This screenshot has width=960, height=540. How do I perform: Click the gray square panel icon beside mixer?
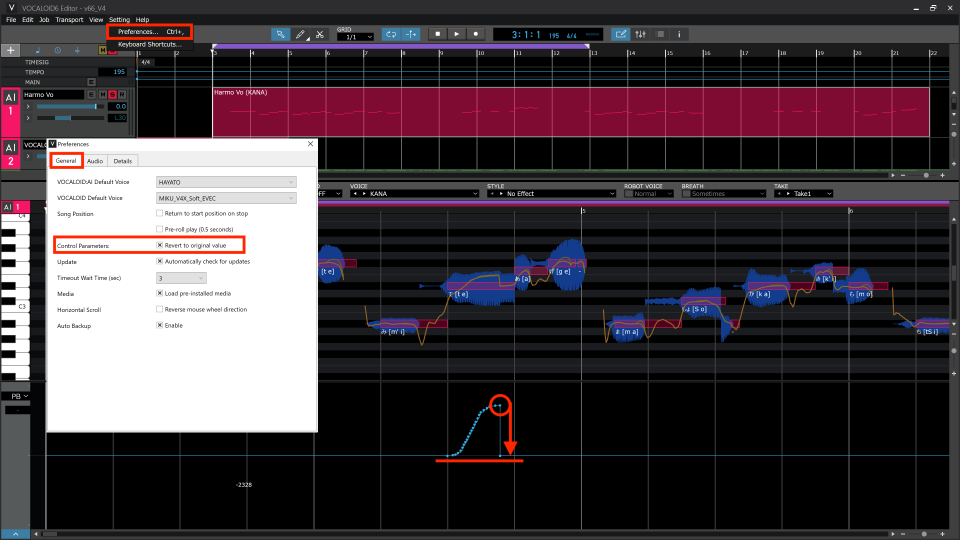[660, 34]
